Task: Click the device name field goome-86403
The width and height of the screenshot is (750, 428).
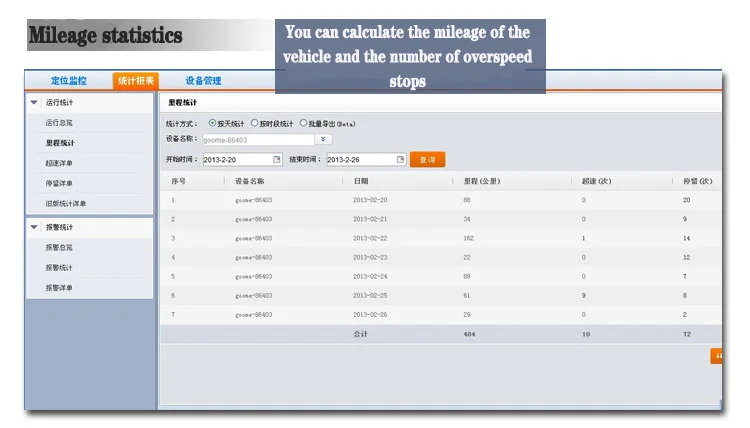Action: tap(258, 140)
